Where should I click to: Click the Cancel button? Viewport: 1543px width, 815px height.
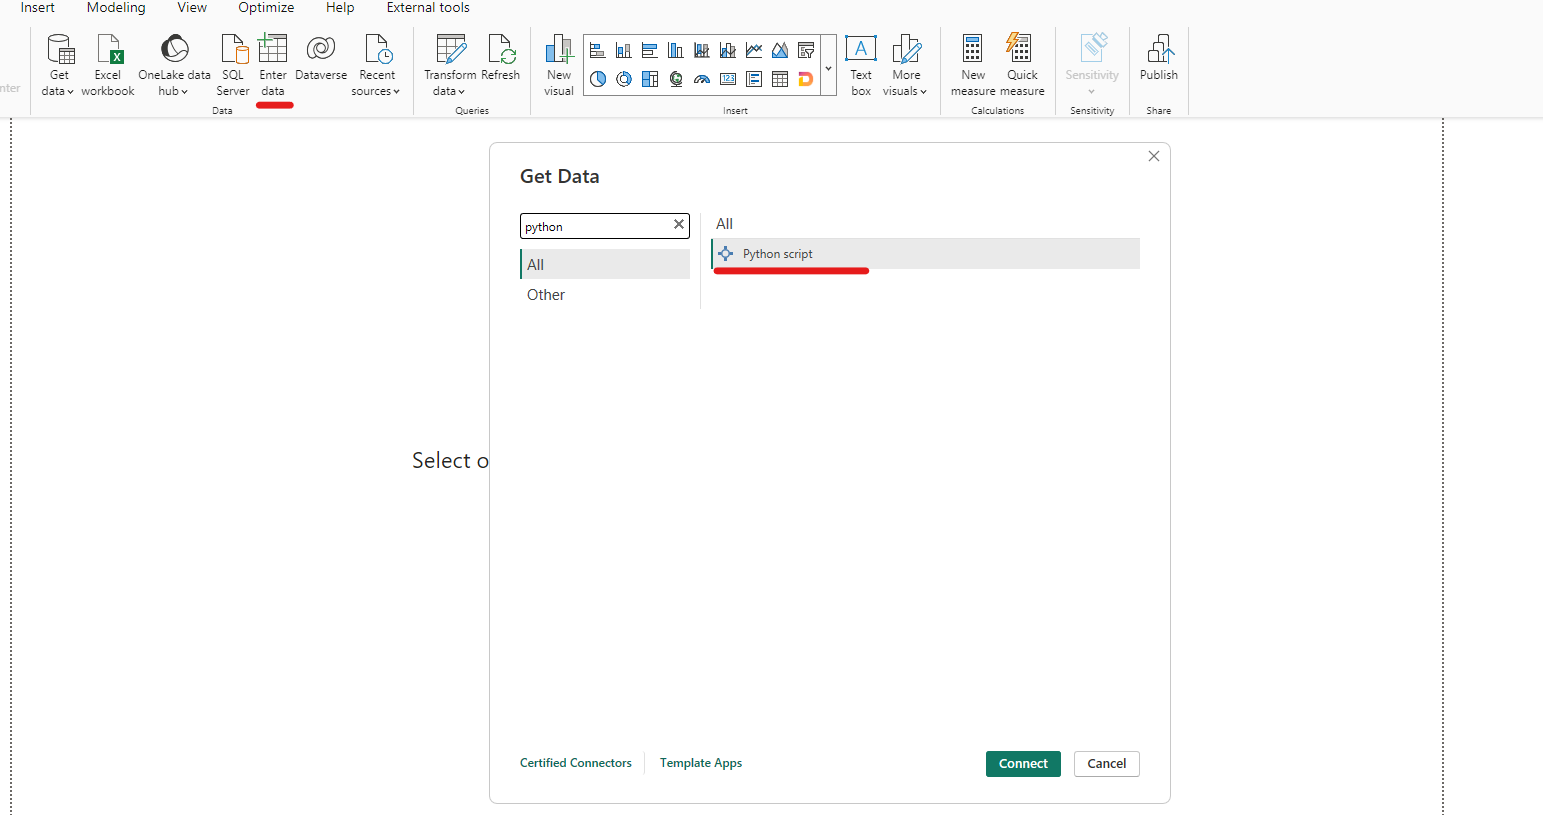tap(1107, 764)
